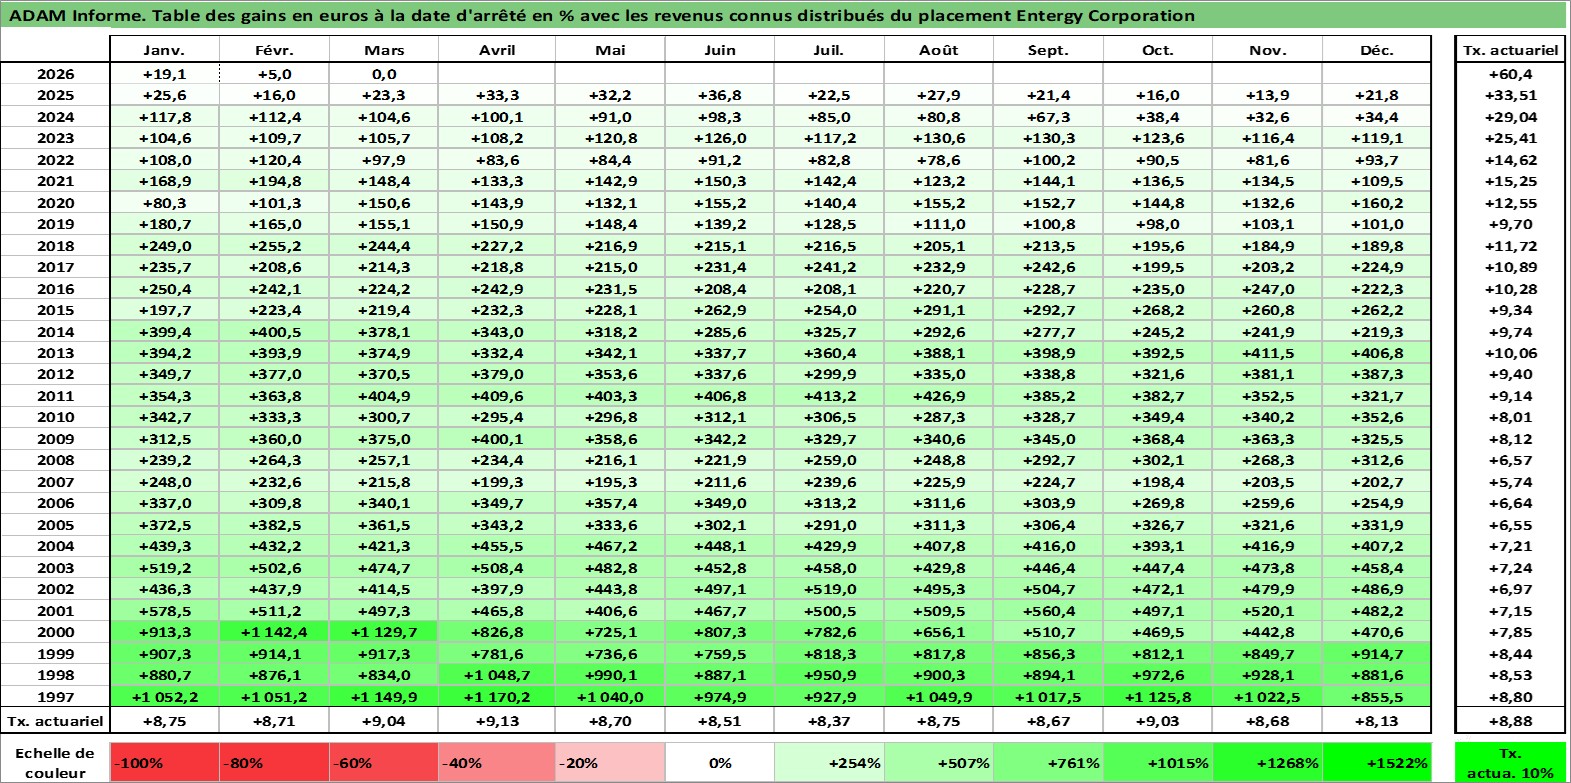This screenshot has width=1571, height=783.
Task: Click the +117,8 cell in 2024 row
Action: click(x=164, y=117)
